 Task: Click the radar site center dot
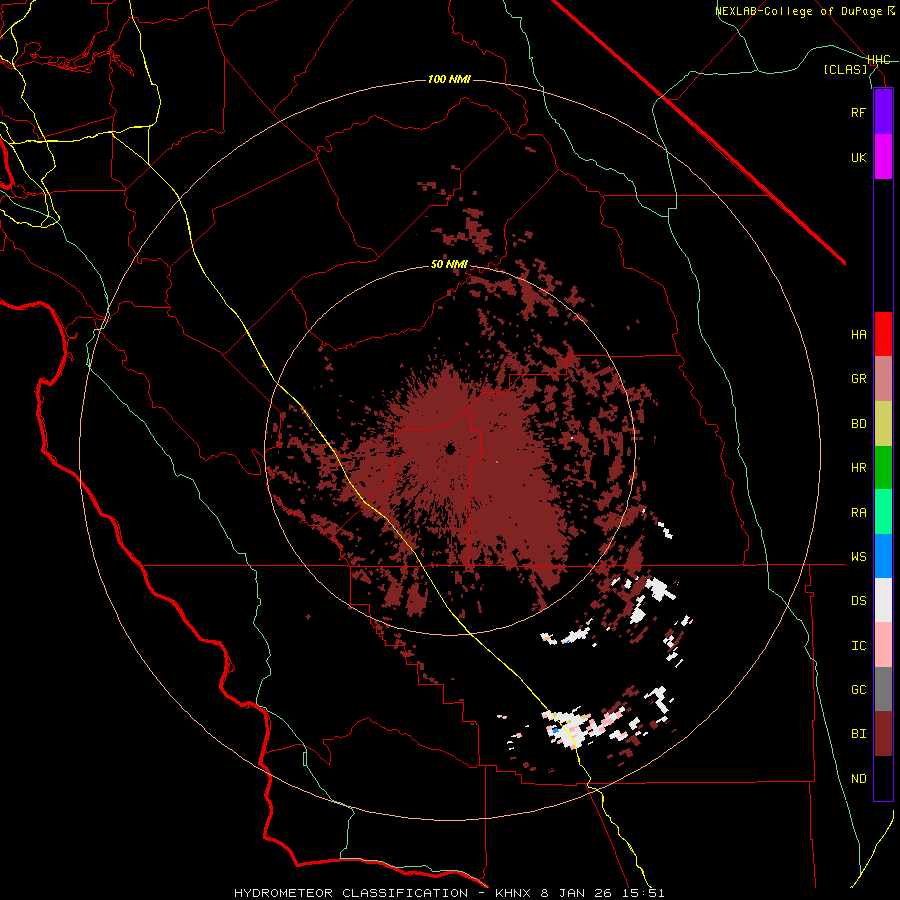(x=451, y=449)
